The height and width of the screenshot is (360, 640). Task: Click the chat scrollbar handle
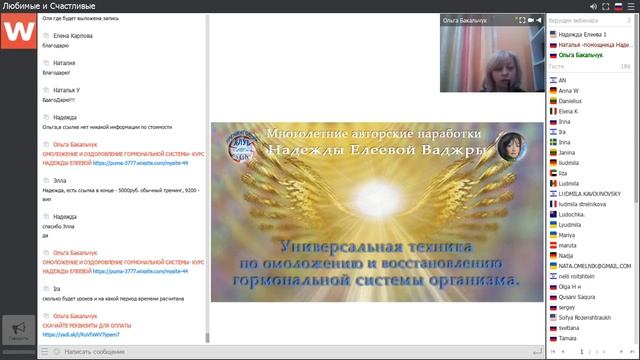[207, 338]
